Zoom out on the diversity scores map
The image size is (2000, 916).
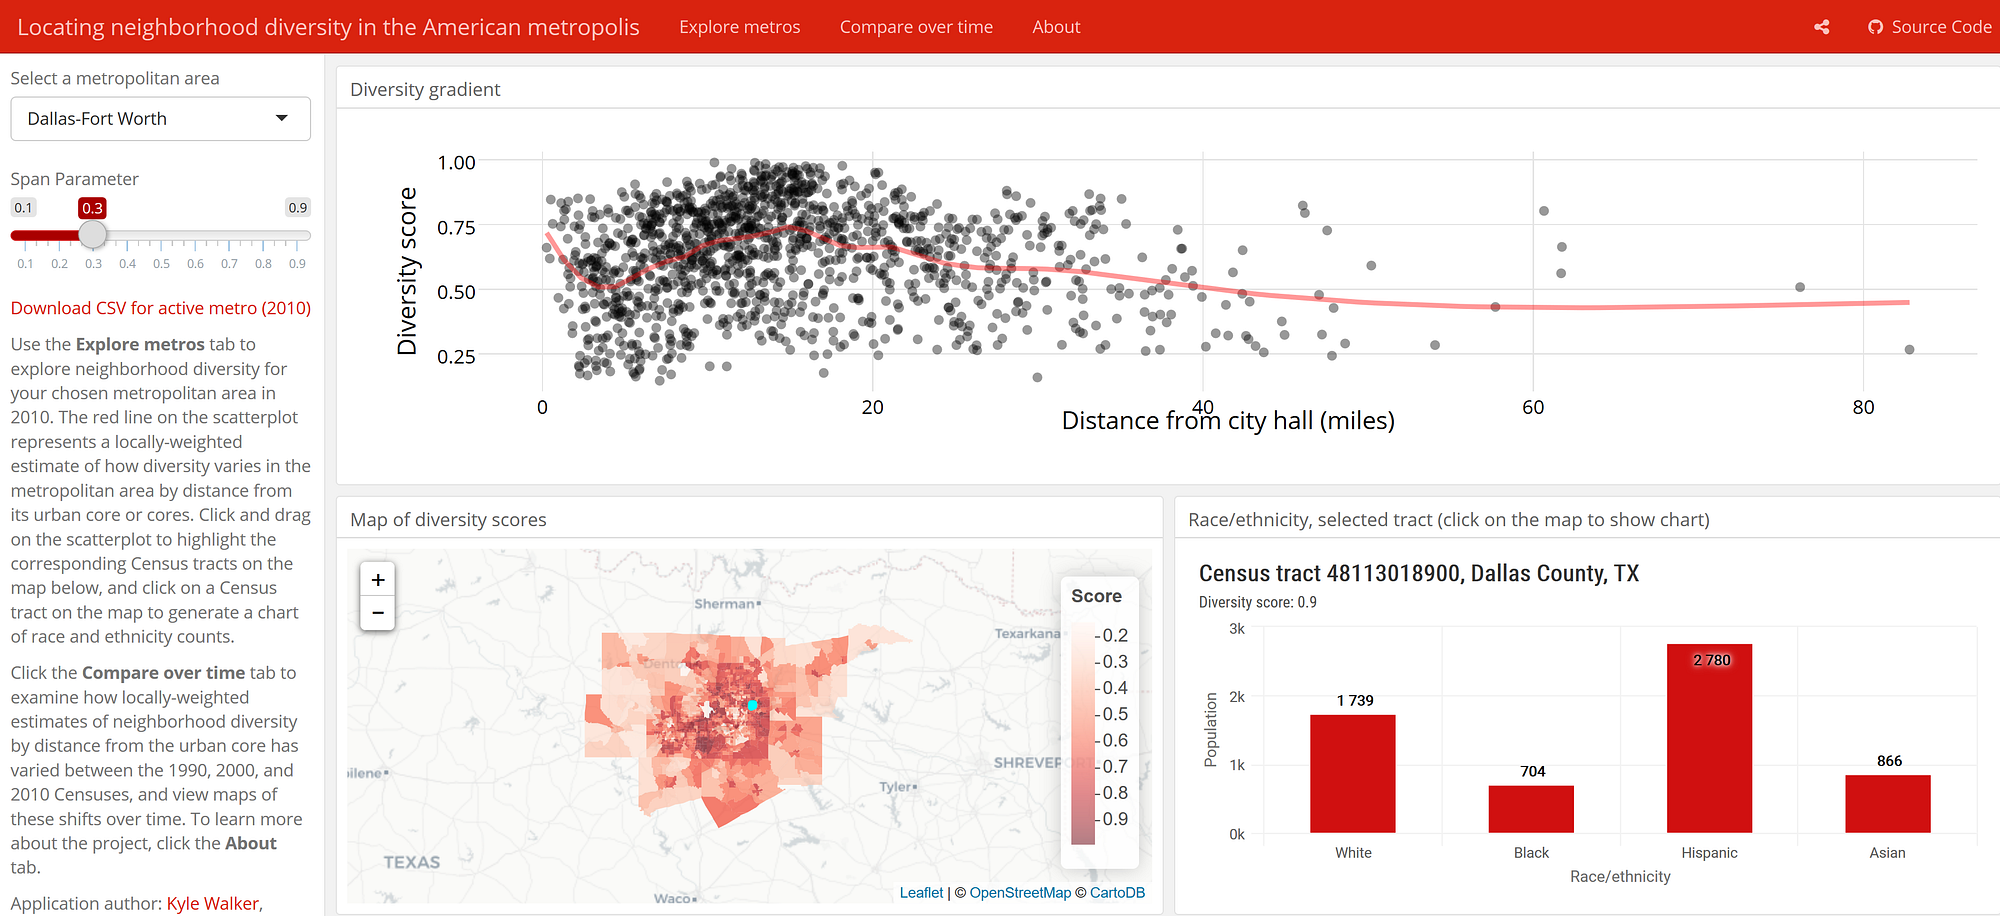tap(377, 613)
